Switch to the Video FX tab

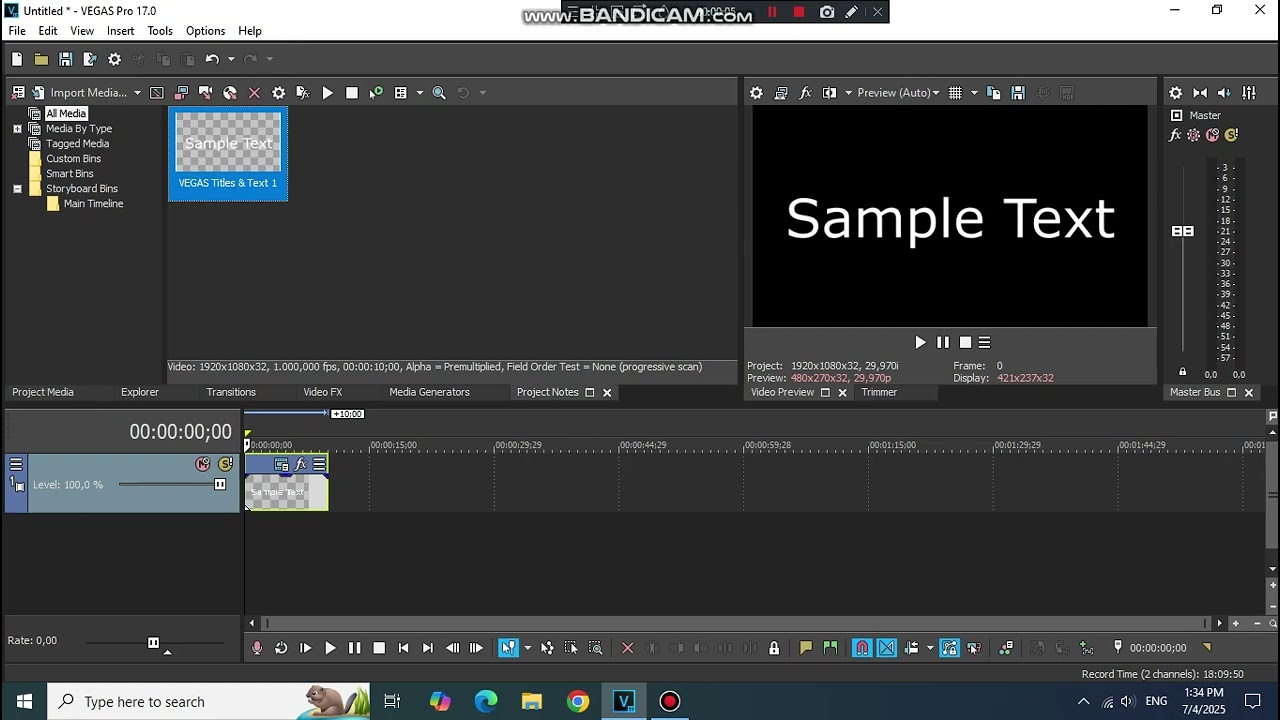[x=323, y=392]
